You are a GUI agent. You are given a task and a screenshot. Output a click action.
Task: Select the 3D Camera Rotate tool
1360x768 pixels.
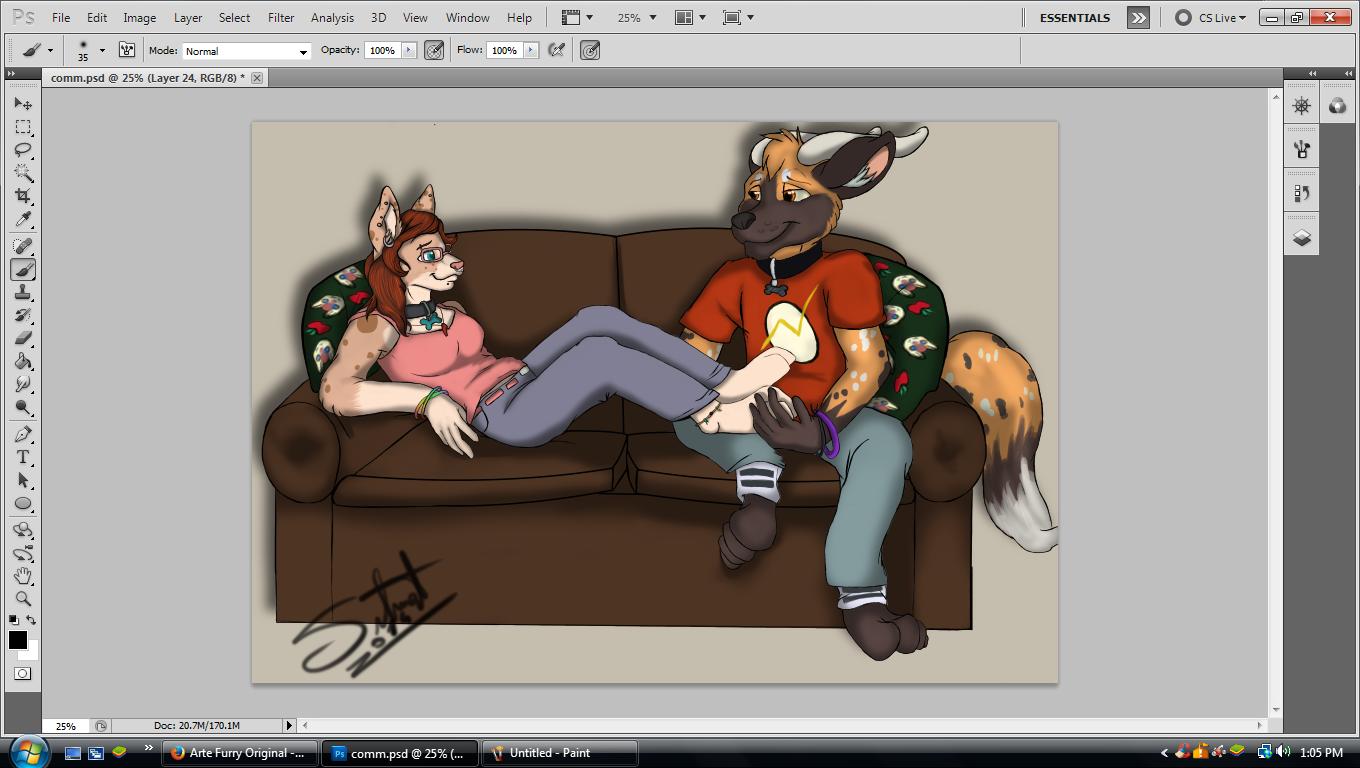(x=23, y=553)
